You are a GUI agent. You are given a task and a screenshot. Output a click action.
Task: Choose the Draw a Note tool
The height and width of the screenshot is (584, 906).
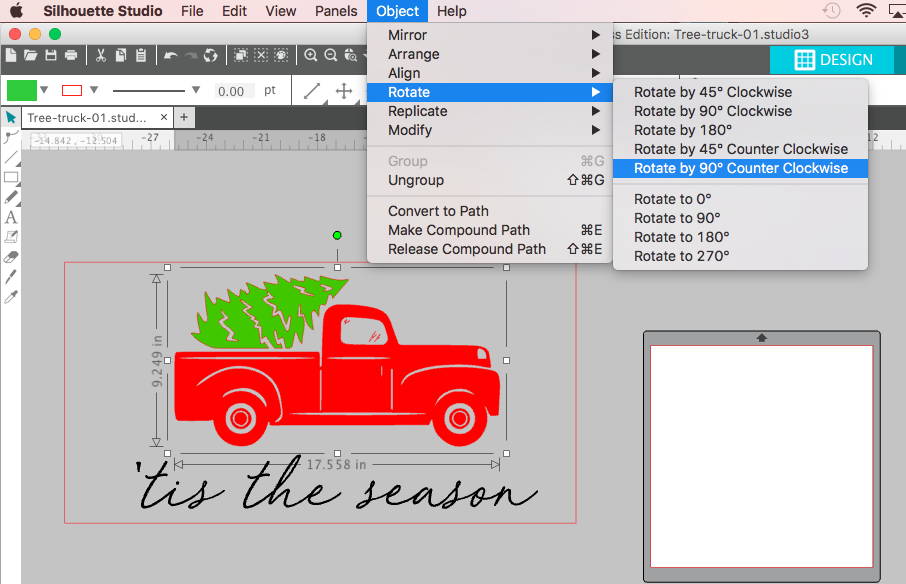(x=11, y=237)
